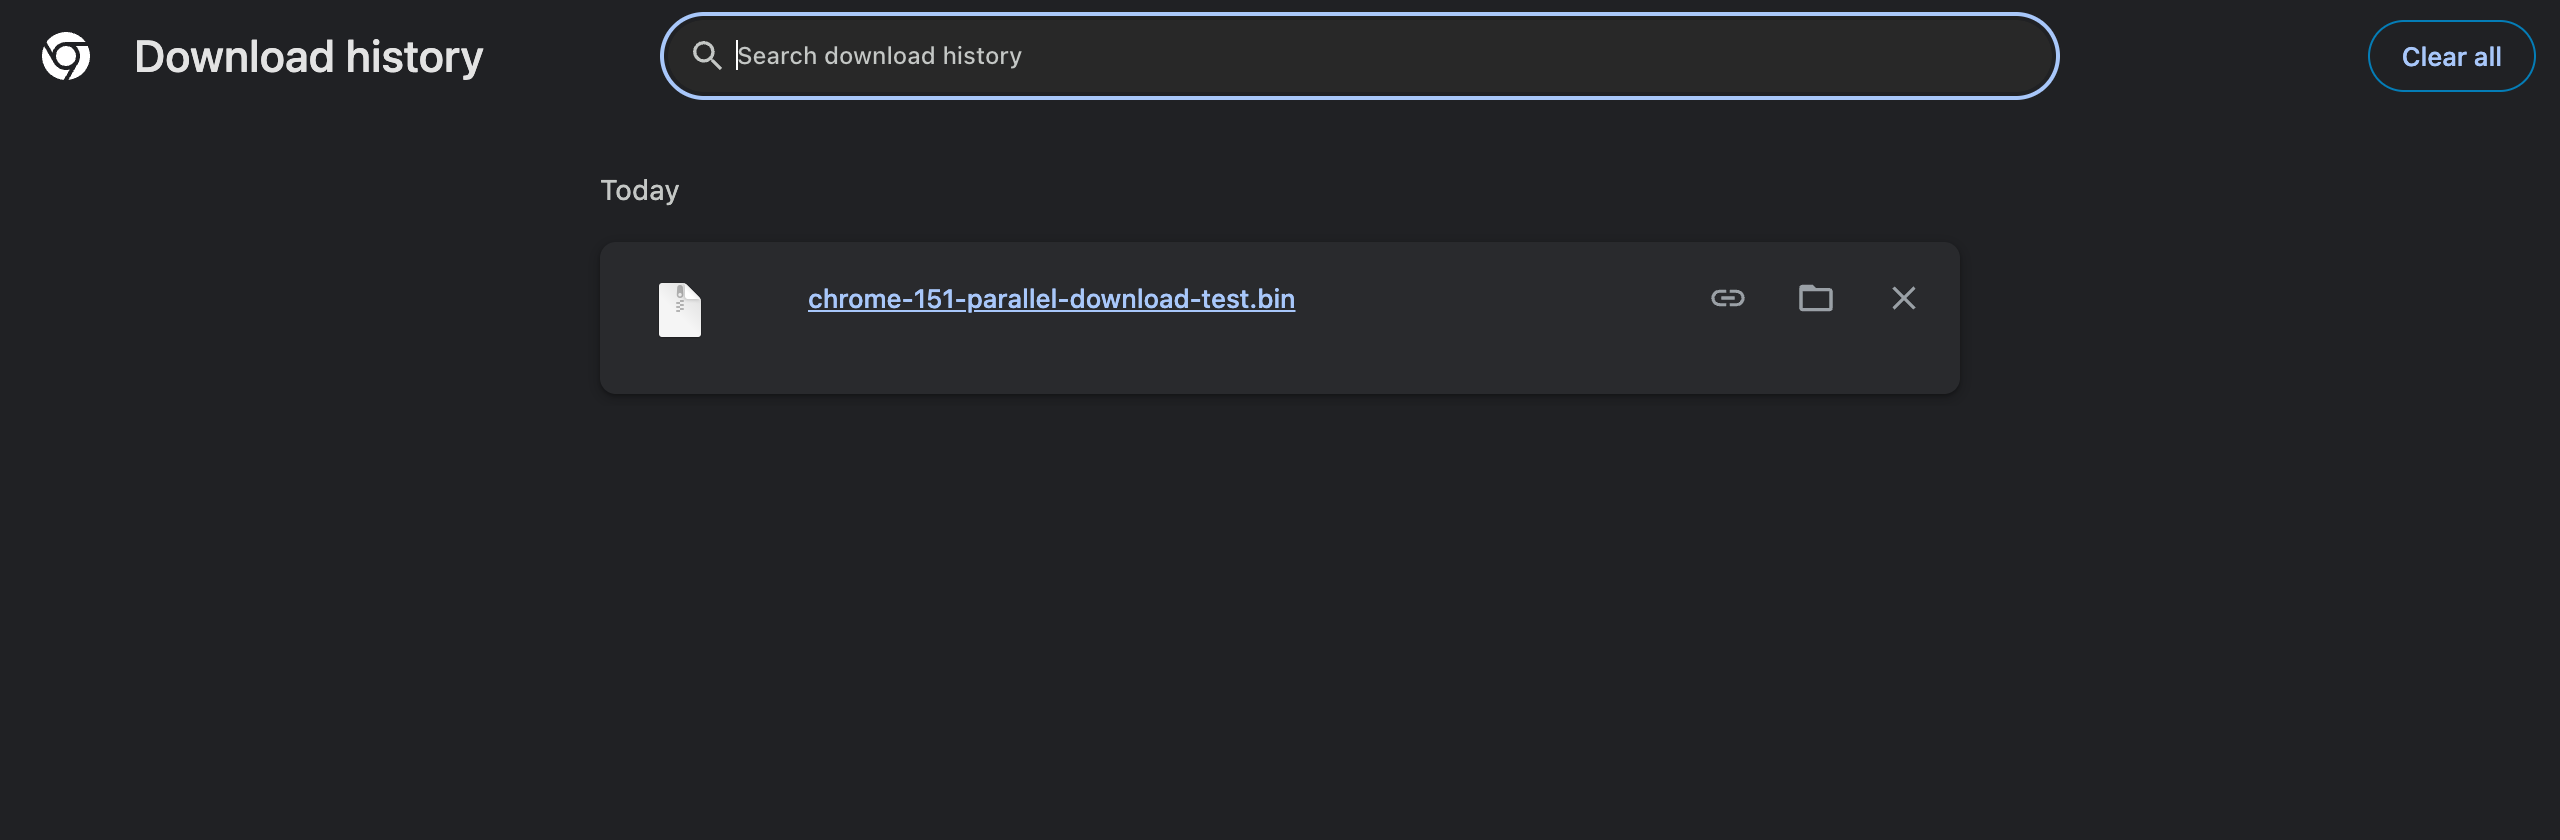Wipe all download history entries

point(2451,56)
